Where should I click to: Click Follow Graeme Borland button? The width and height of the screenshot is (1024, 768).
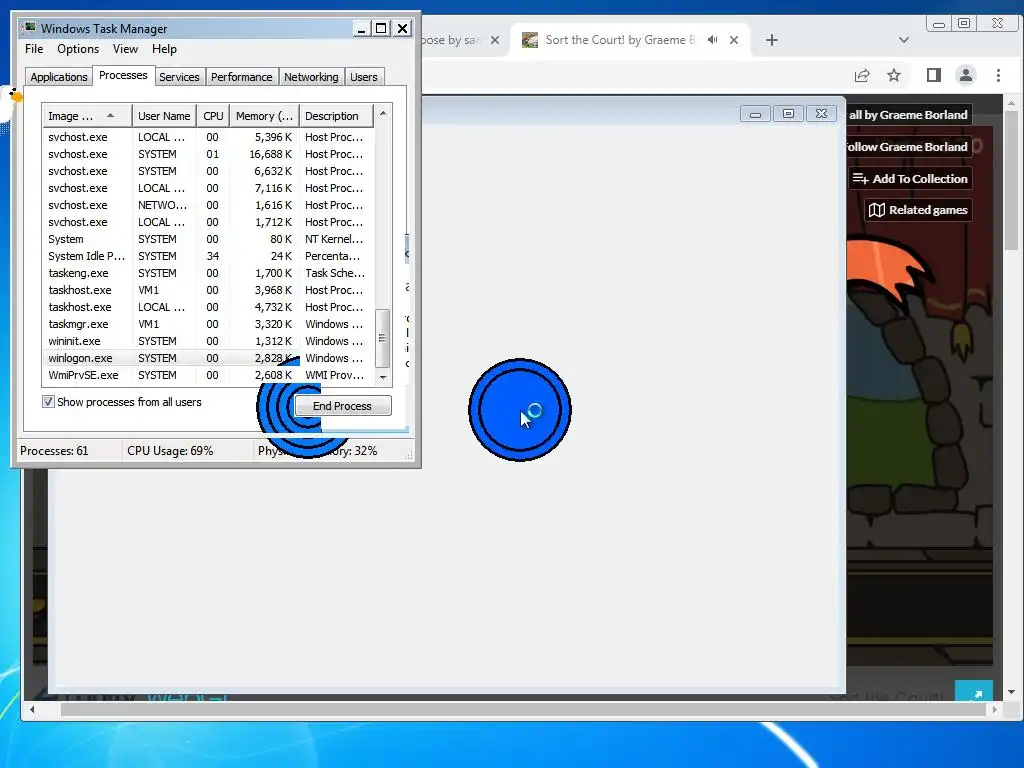(908, 146)
